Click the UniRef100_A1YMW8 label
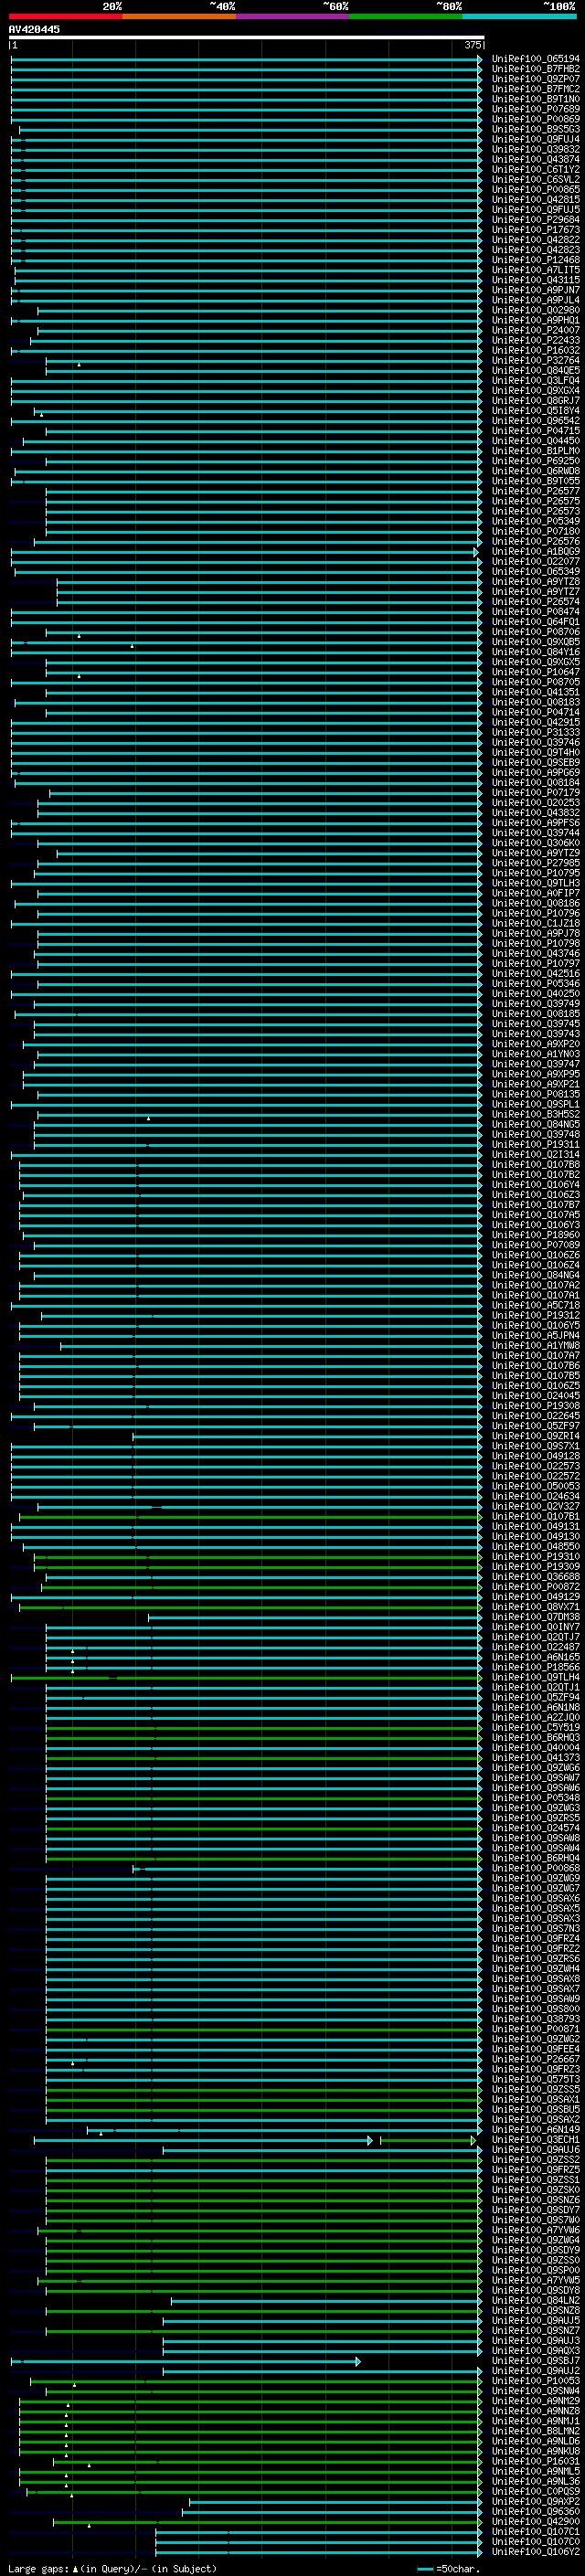This screenshot has width=585, height=2576. [535, 1346]
